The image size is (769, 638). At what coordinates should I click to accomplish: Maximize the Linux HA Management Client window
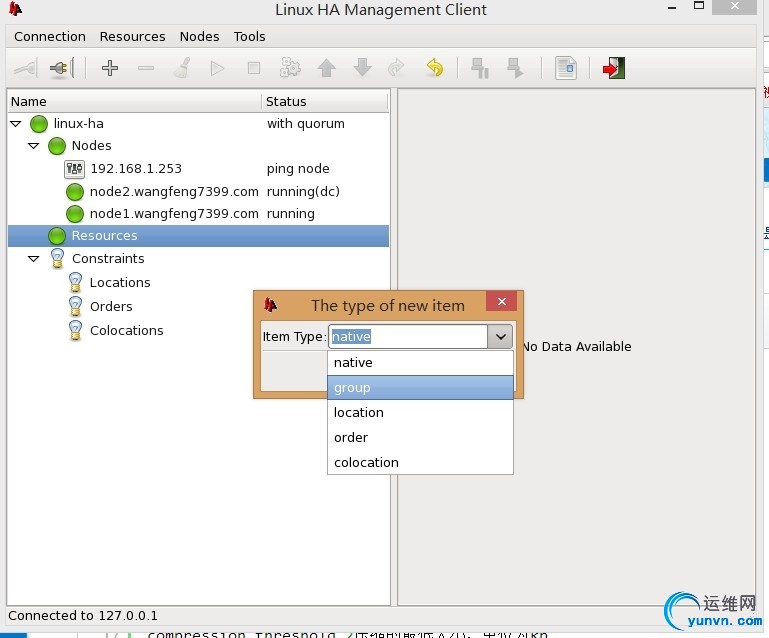(x=699, y=5)
